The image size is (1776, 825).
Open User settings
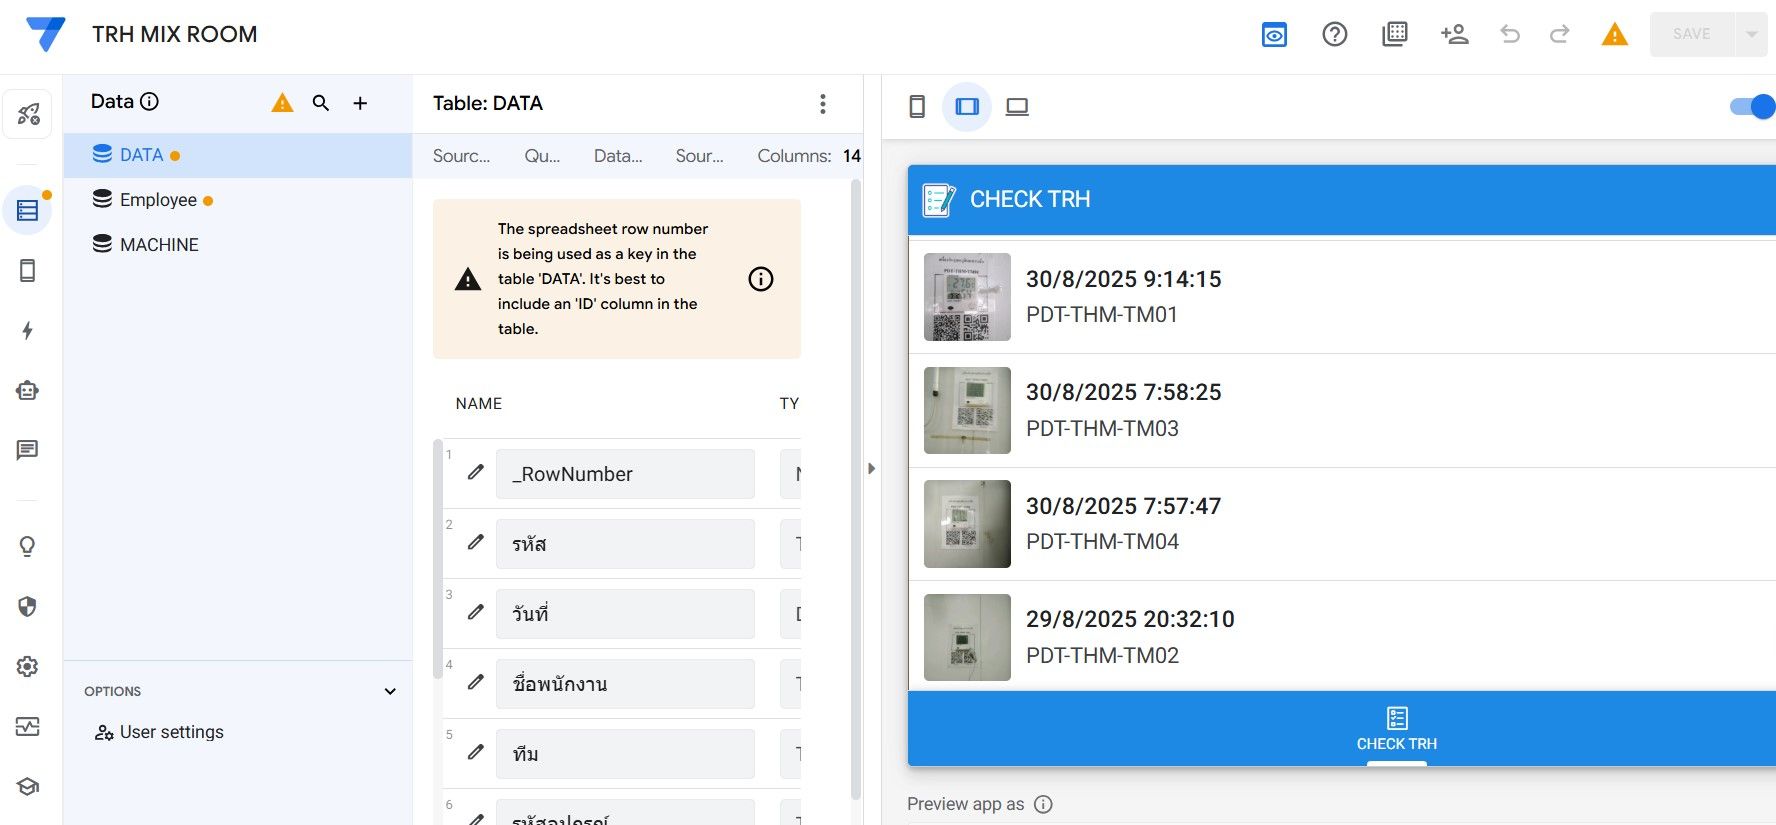[171, 732]
